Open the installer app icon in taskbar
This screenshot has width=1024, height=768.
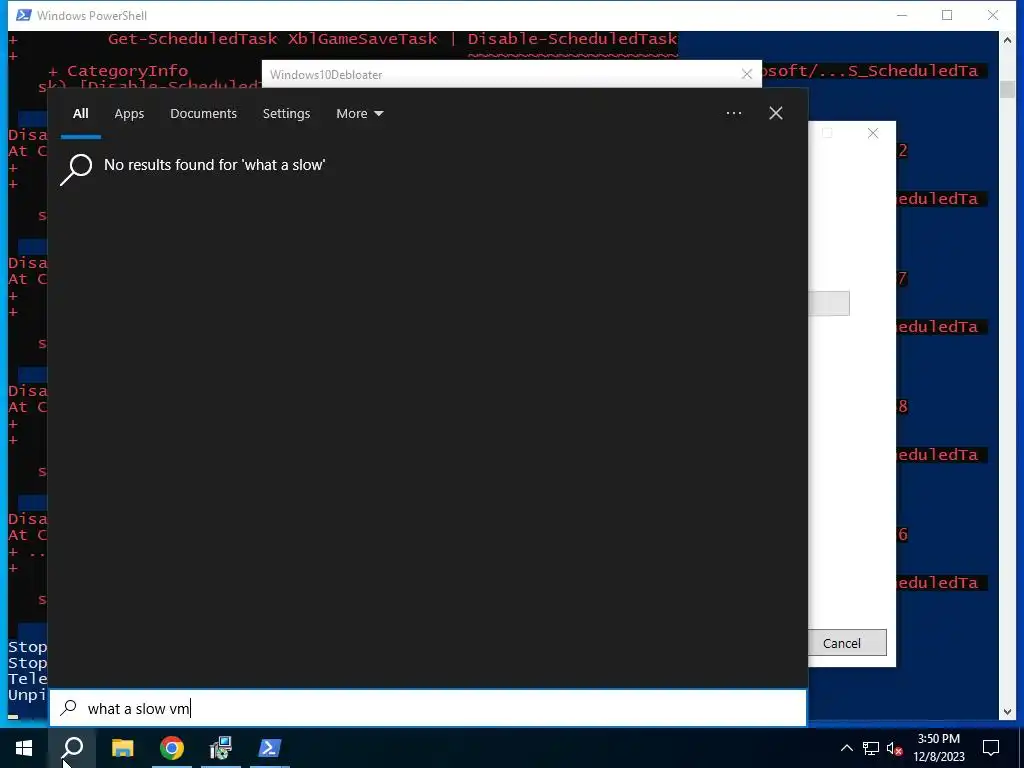pyautogui.click(x=221, y=748)
